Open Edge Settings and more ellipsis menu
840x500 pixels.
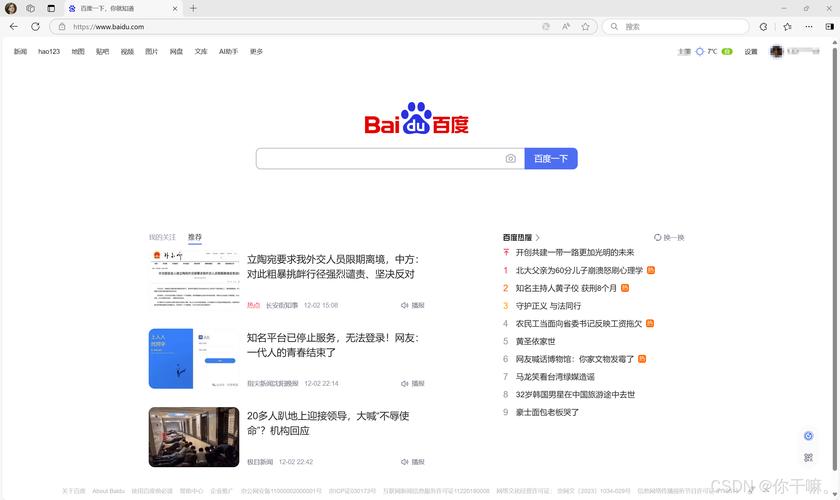click(809, 26)
